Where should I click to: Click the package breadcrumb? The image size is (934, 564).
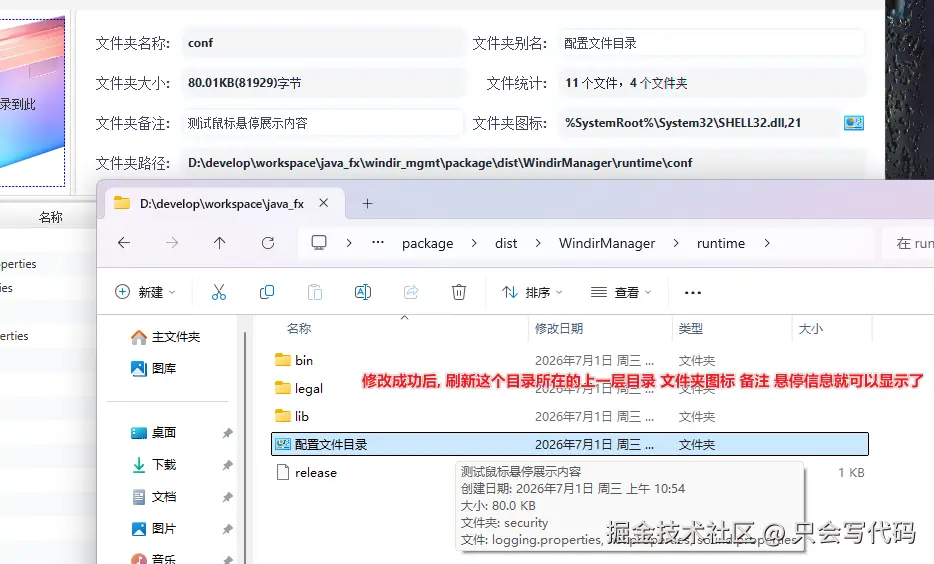click(x=428, y=244)
